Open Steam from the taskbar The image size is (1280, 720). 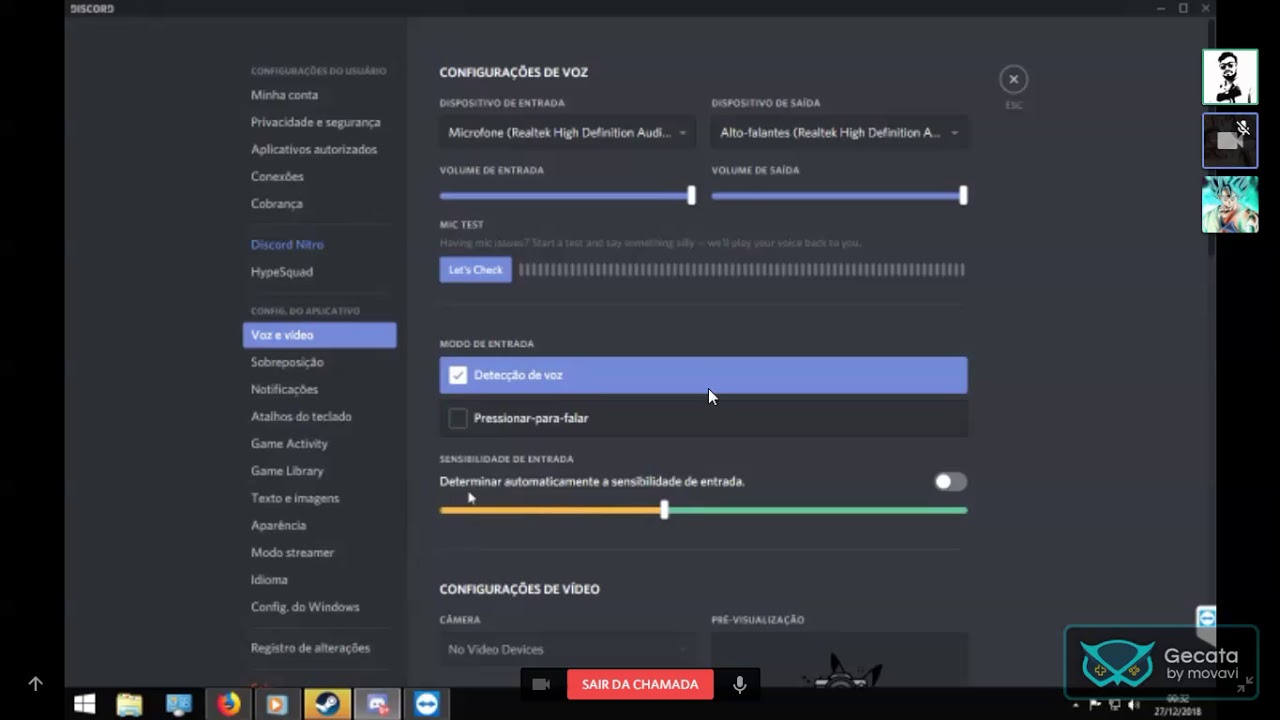pyautogui.click(x=327, y=704)
